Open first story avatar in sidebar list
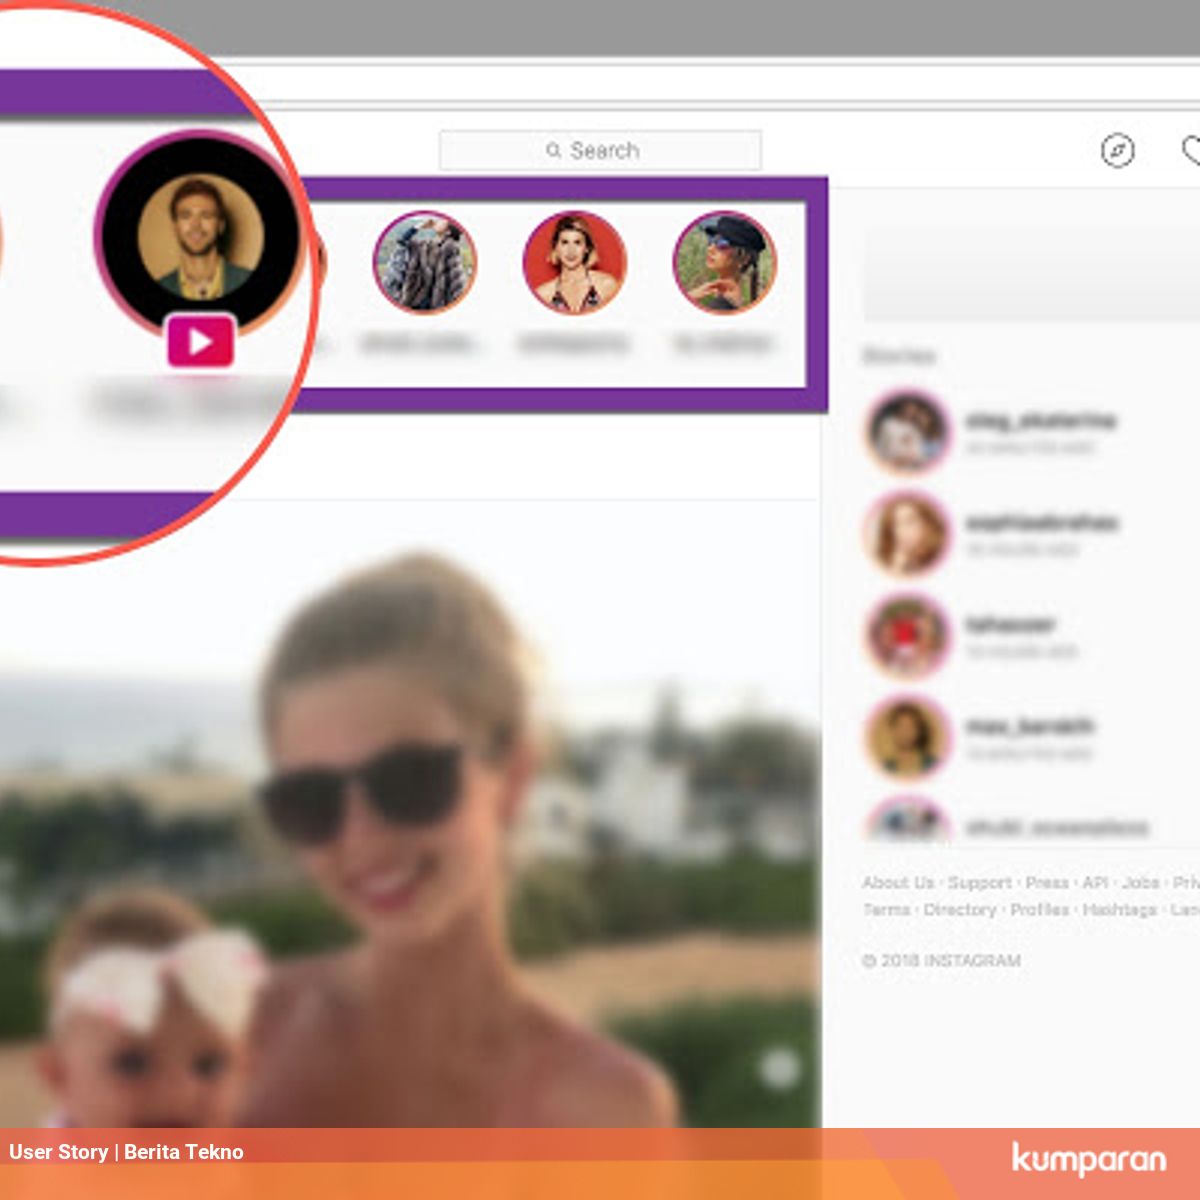 (907, 431)
